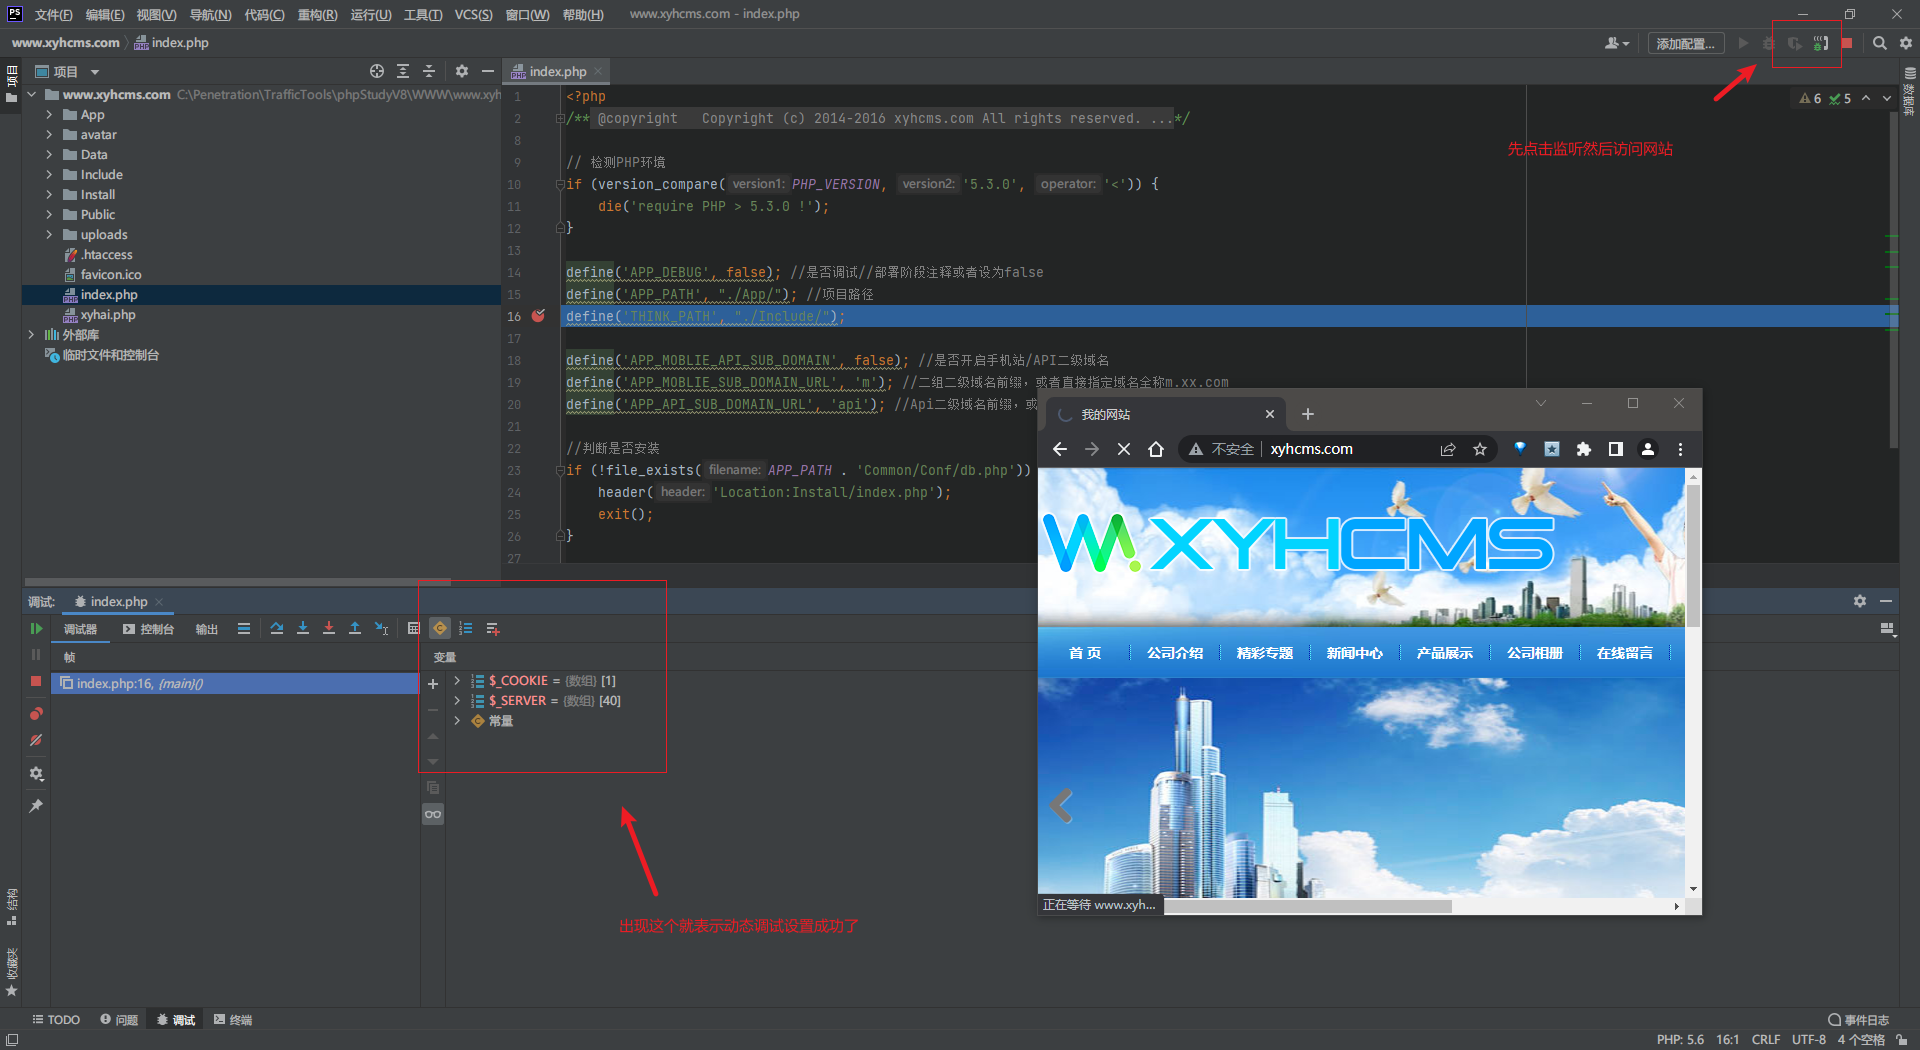This screenshot has width=1920, height=1050.
Task: Expand the App folder
Action: click(49, 115)
